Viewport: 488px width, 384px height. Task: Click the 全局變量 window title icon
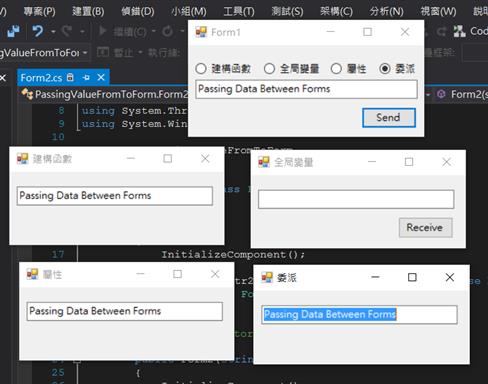(264, 162)
